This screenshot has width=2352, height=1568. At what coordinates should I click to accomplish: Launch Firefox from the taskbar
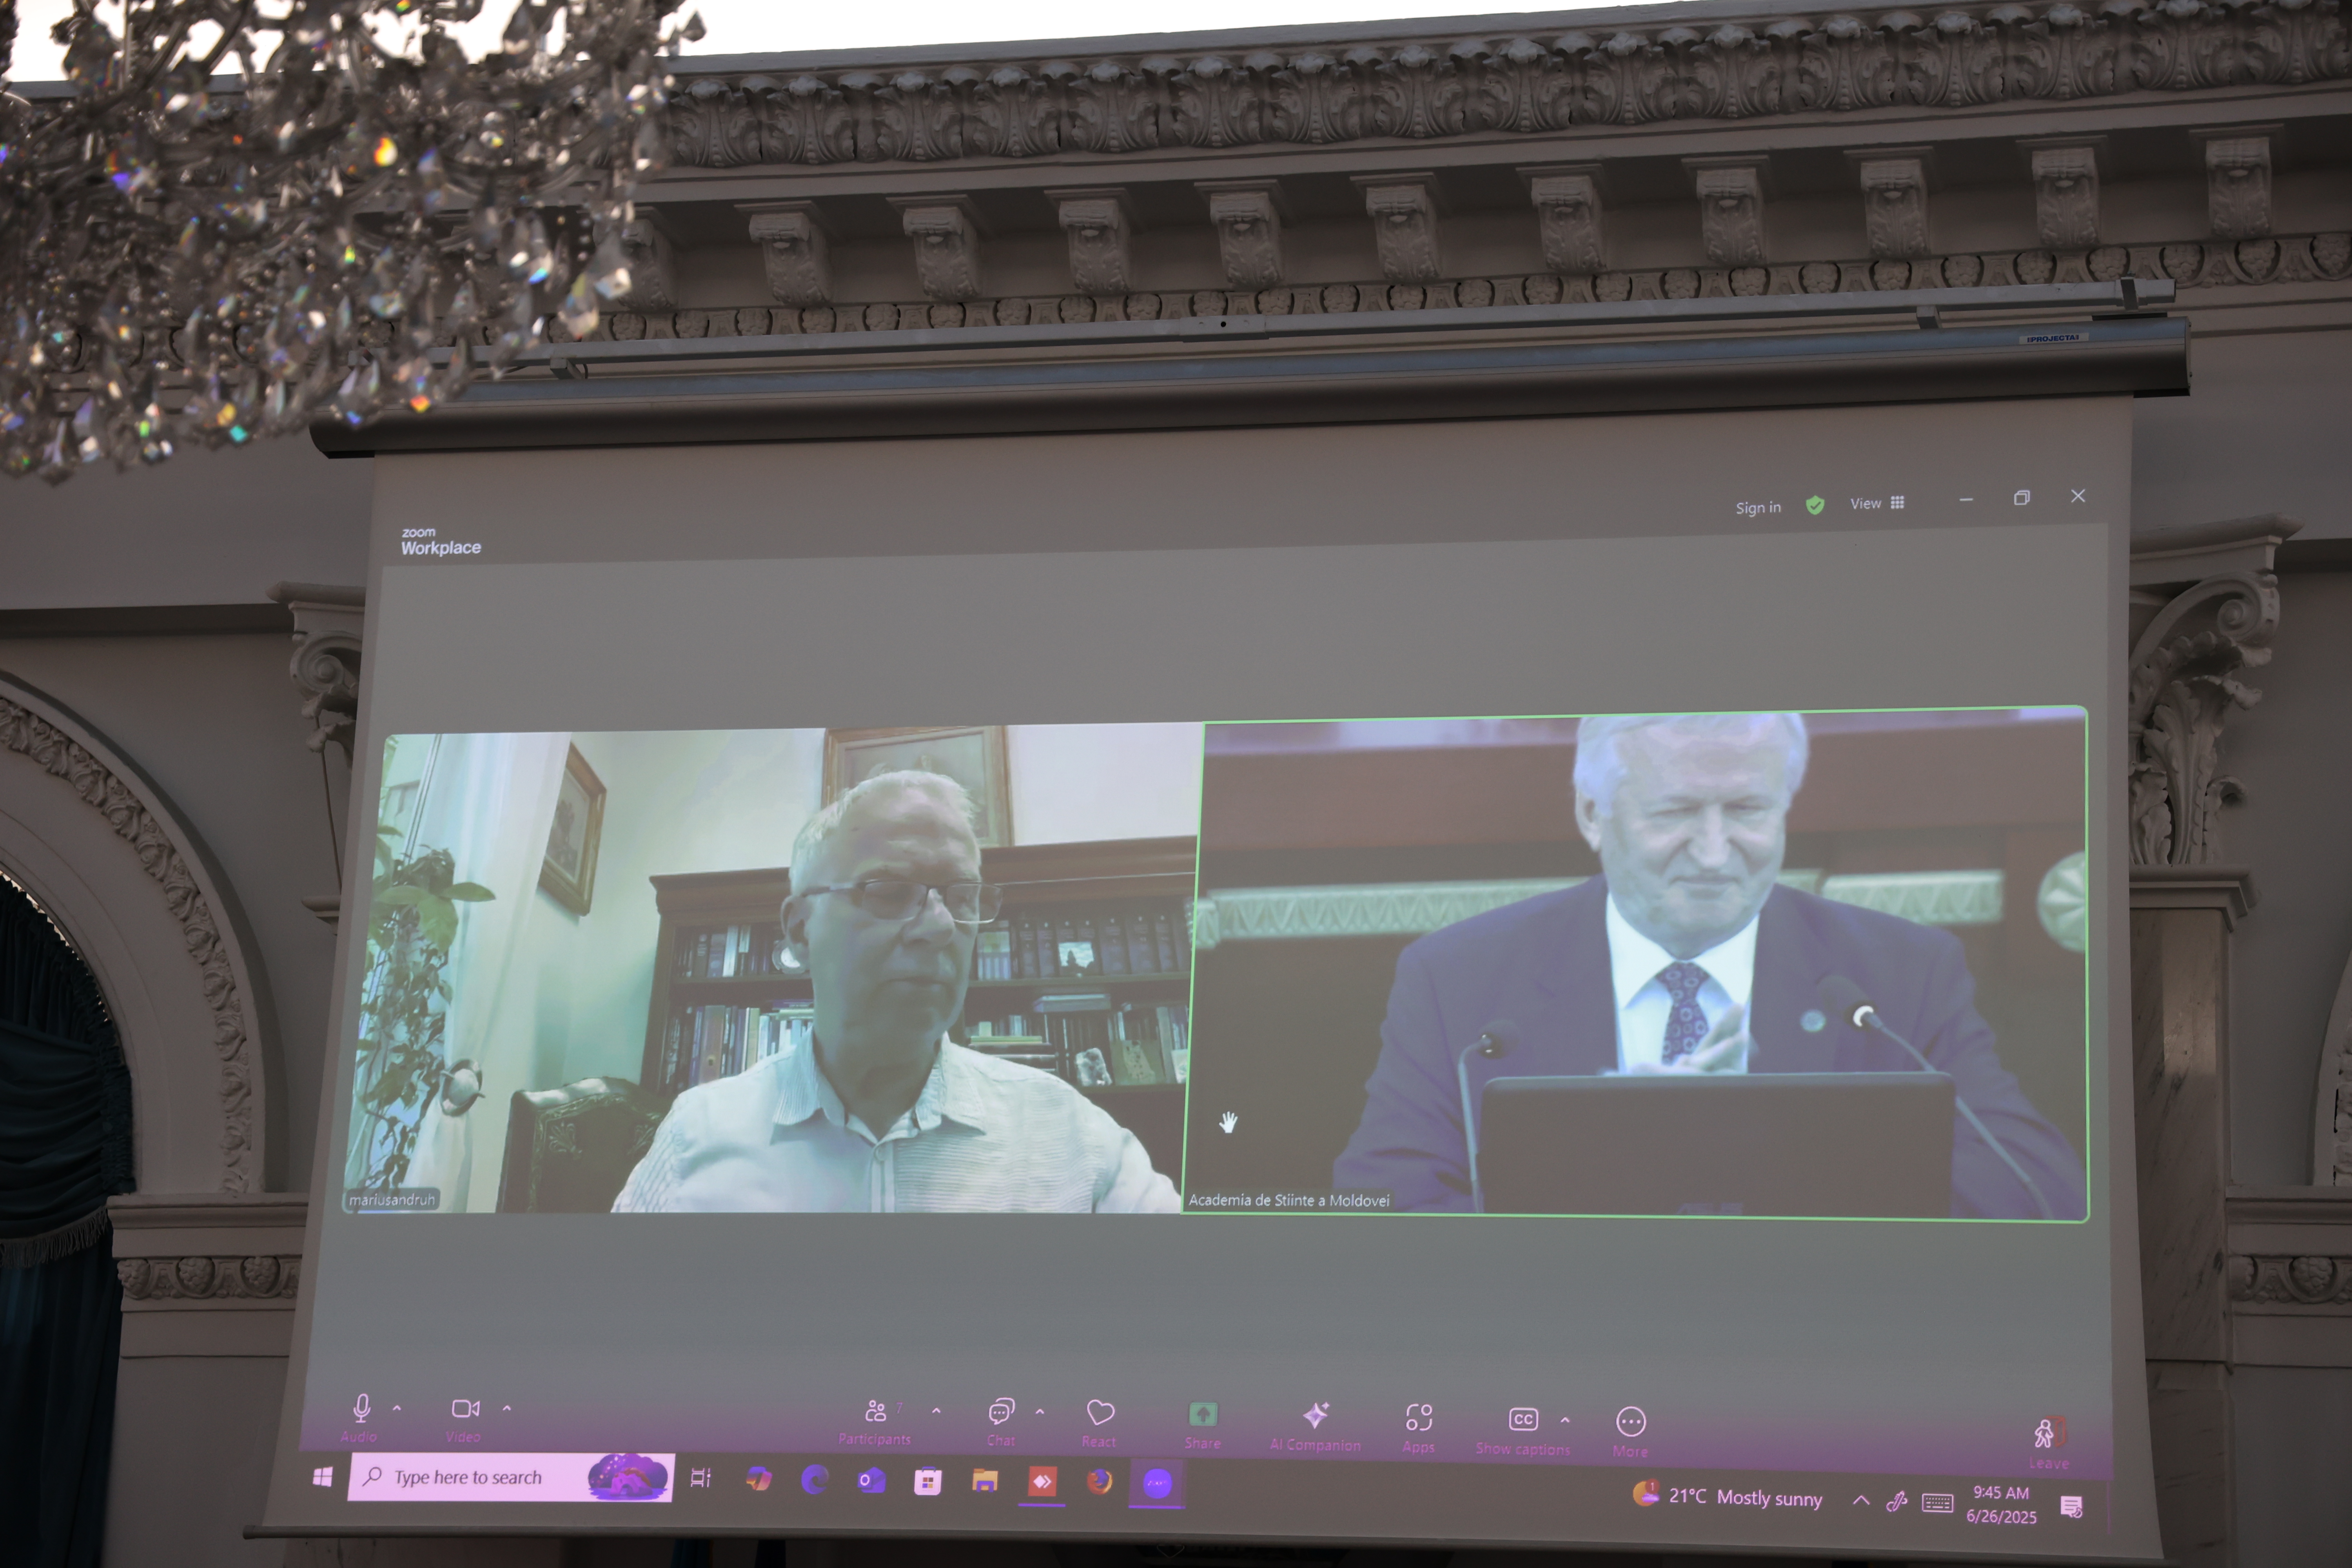click(1099, 1482)
